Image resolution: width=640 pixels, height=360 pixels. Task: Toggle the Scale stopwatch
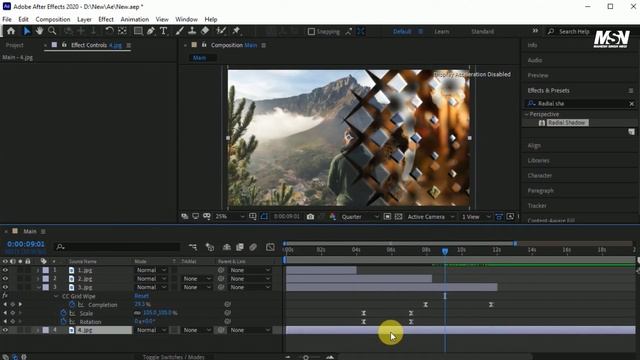pyautogui.click(x=63, y=313)
